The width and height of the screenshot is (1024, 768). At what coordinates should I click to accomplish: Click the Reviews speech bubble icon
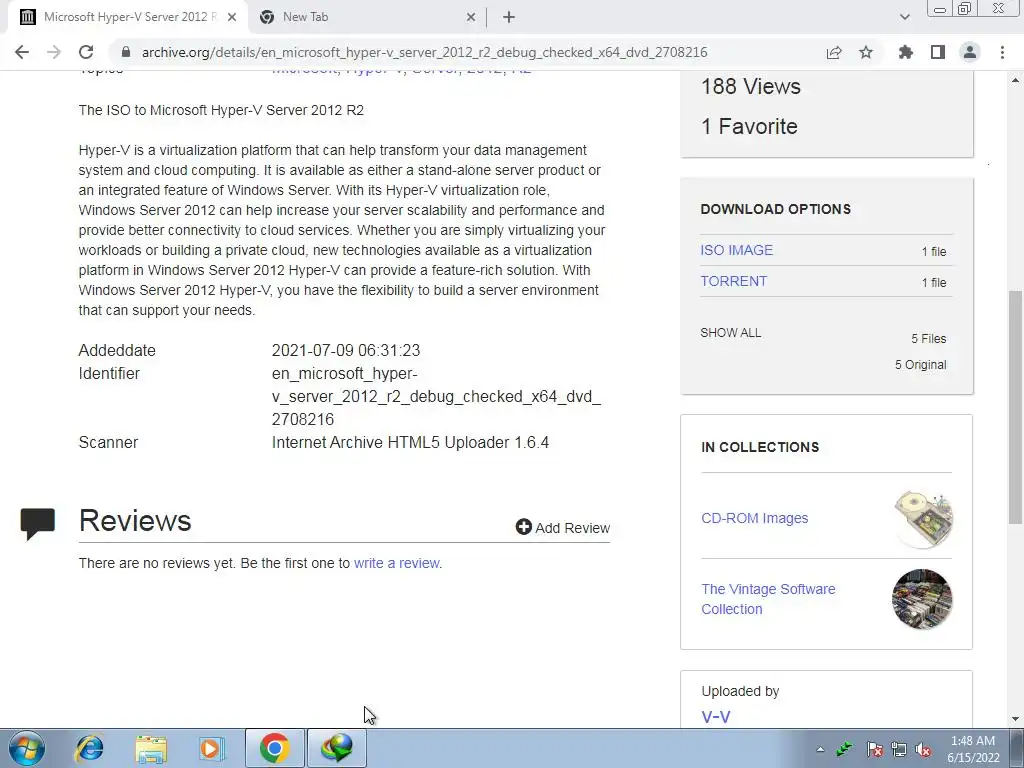(38, 524)
